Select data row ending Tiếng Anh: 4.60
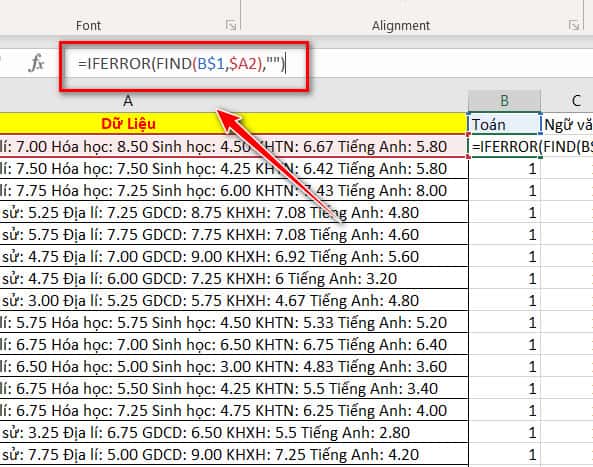 [x=234, y=234]
